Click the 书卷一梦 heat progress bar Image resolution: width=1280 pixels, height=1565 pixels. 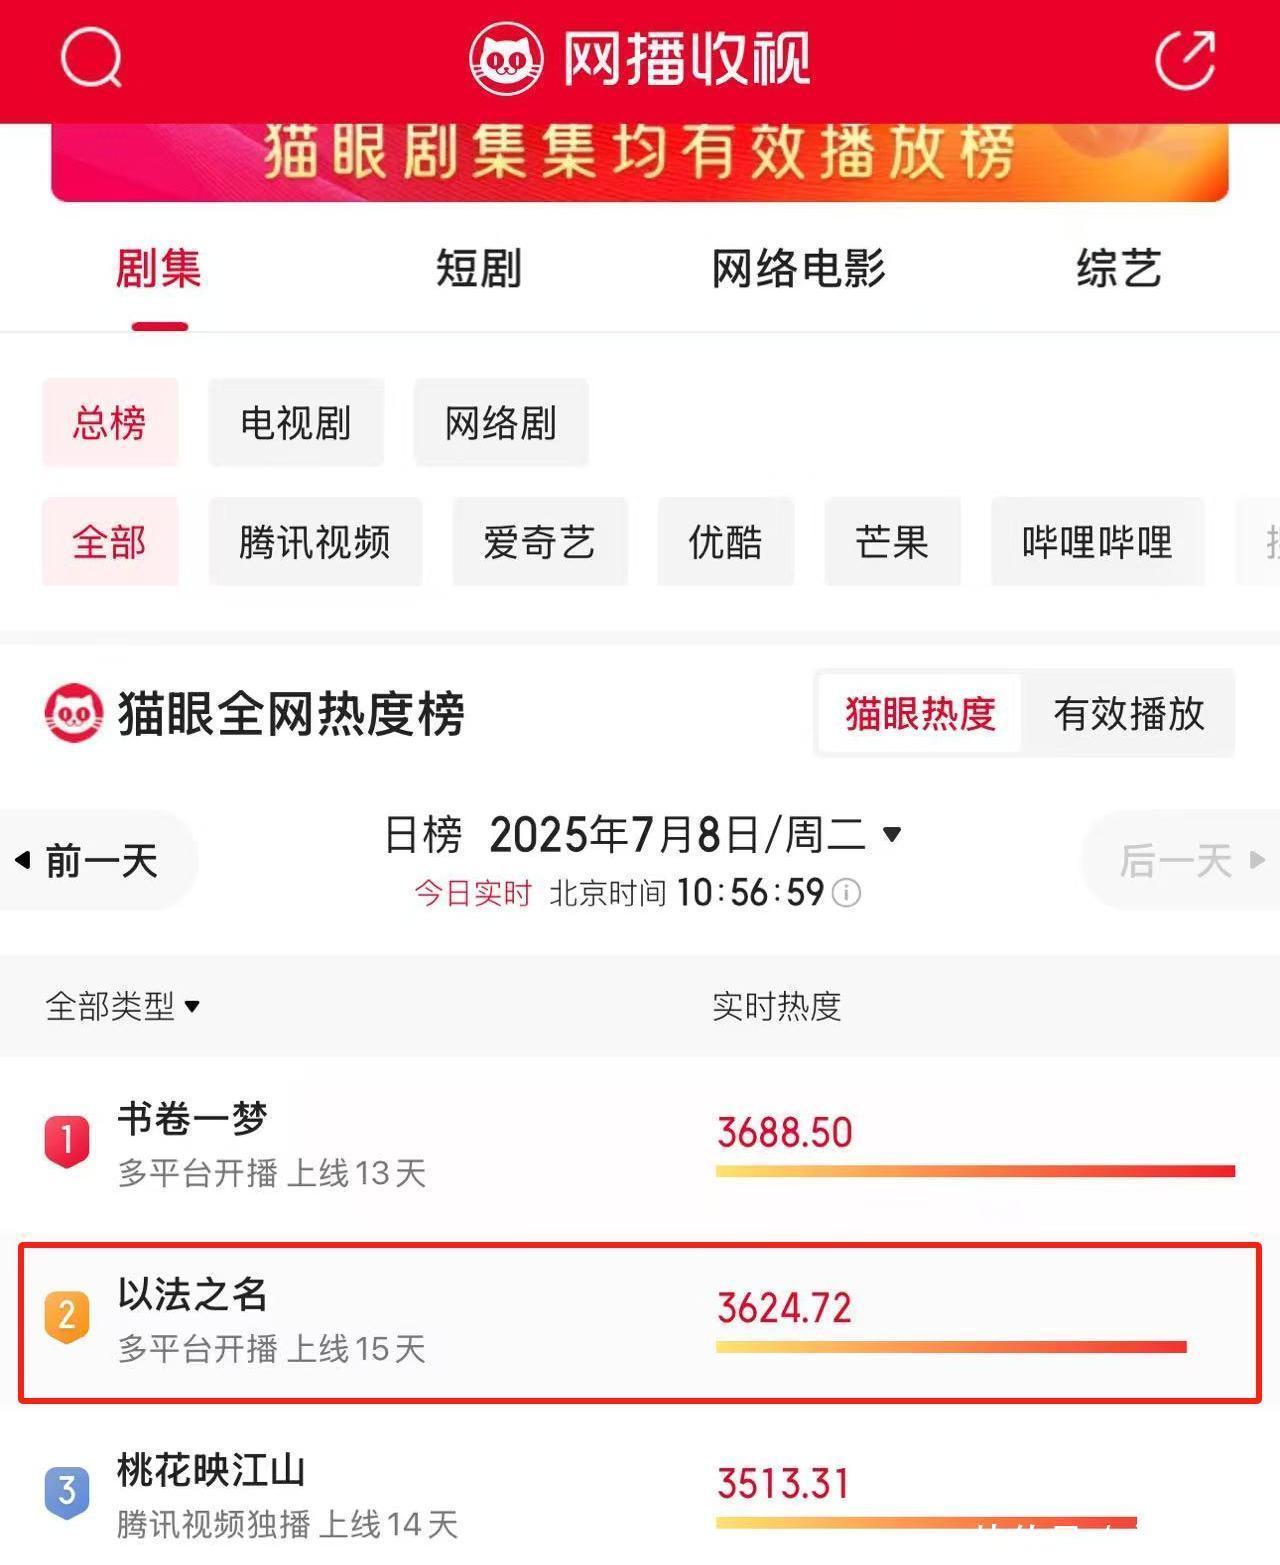975,1171
